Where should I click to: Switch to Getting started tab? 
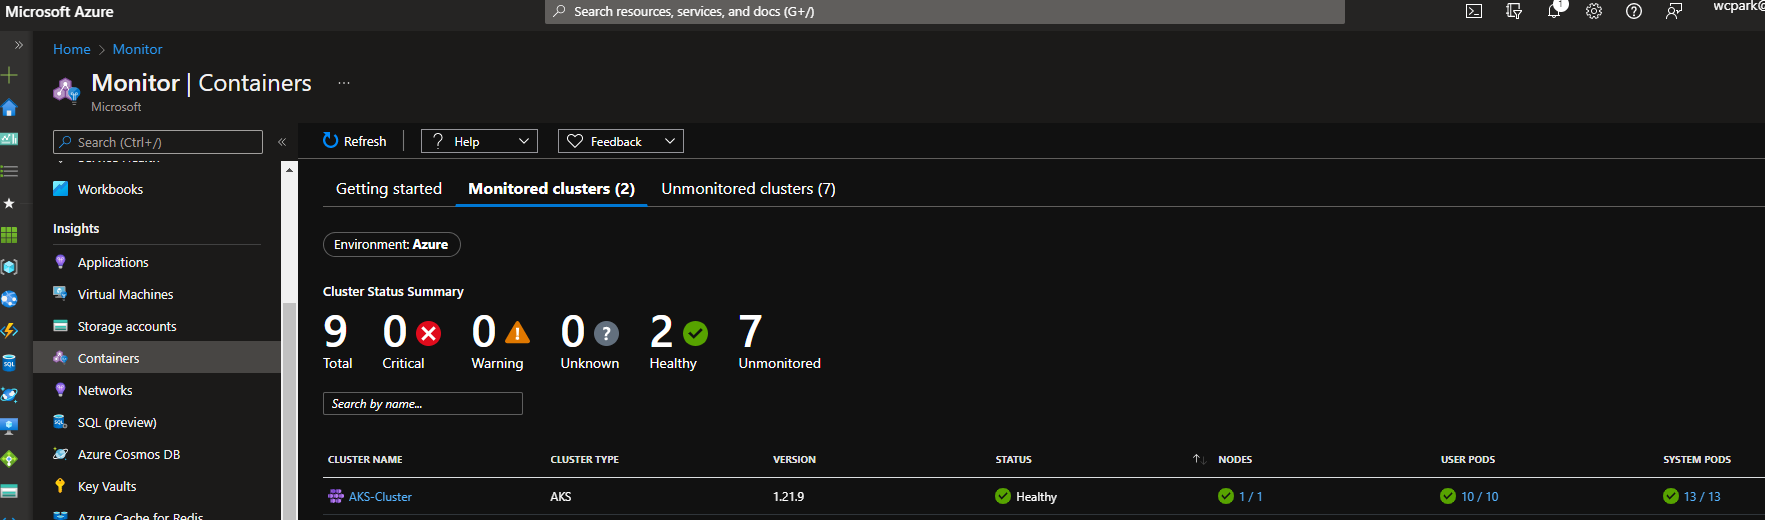tap(389, 188)
